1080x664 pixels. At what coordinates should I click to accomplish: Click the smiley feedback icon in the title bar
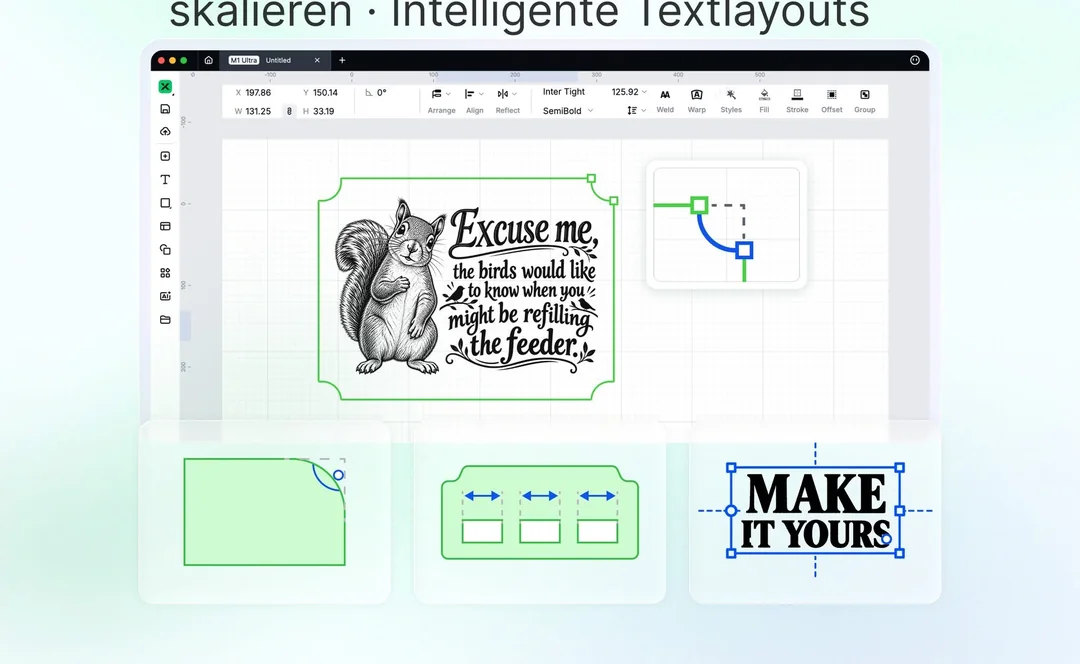[x=915, y=60]
